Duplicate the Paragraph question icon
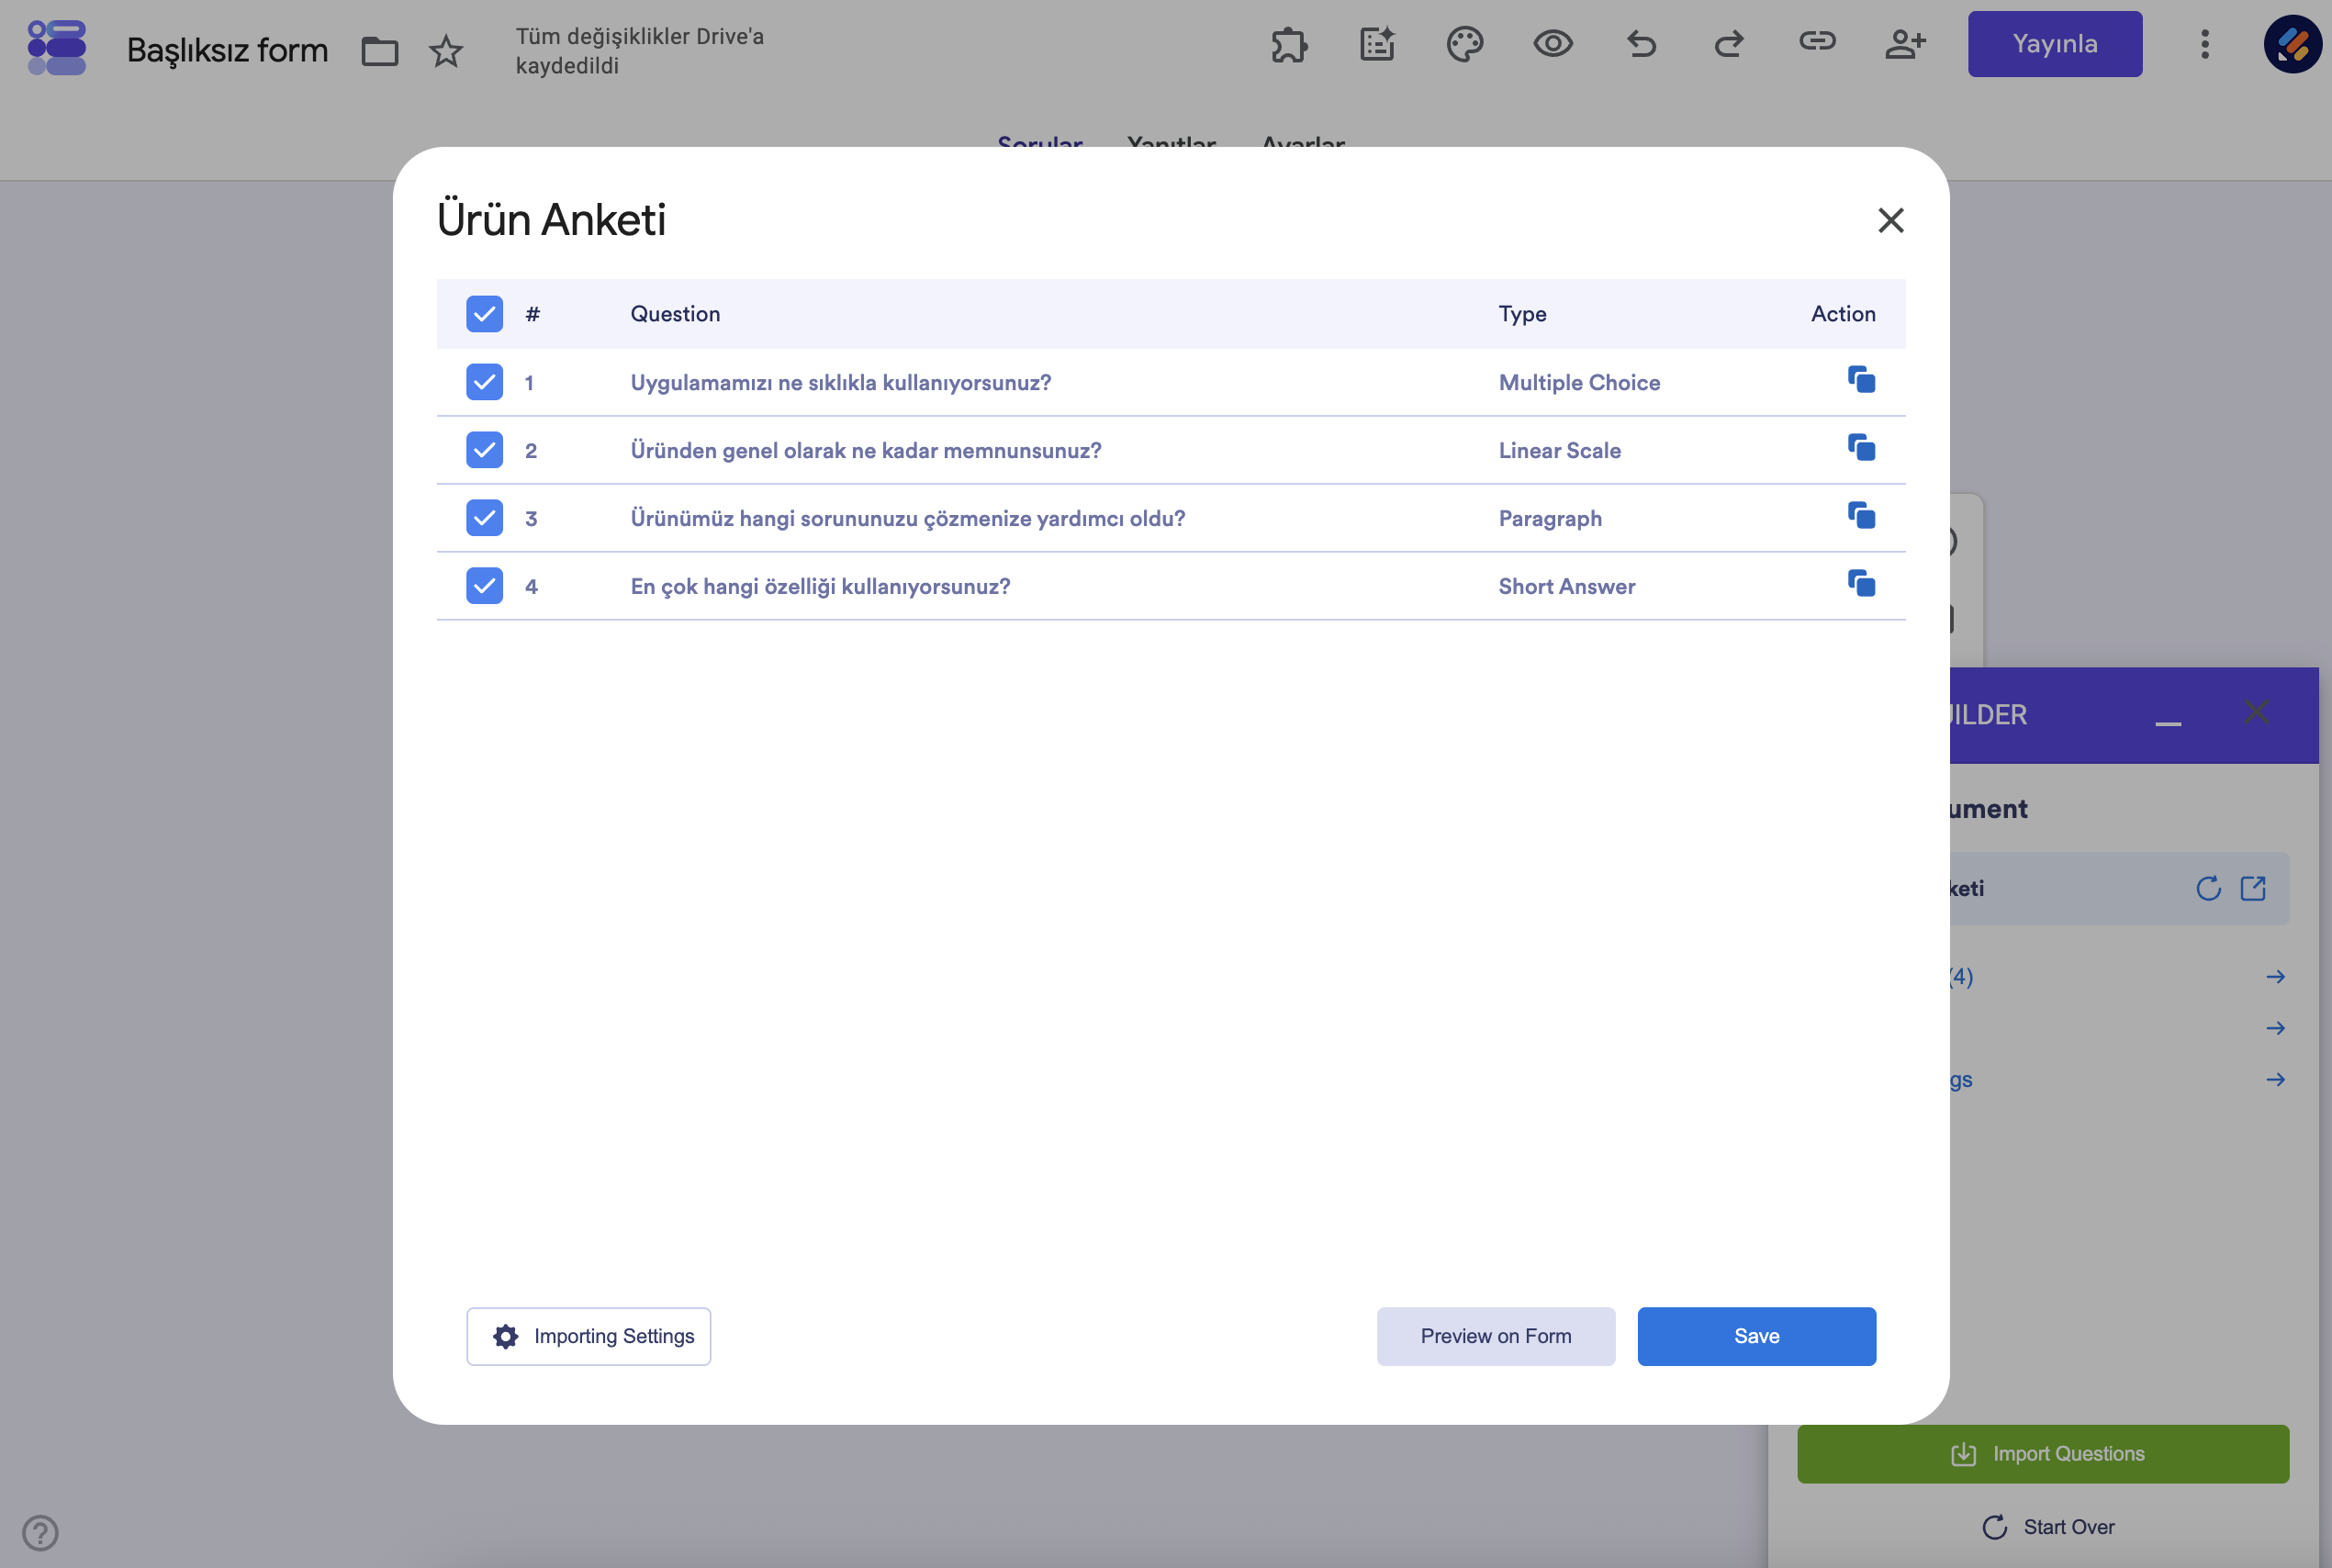 (x=1861, y=516)
